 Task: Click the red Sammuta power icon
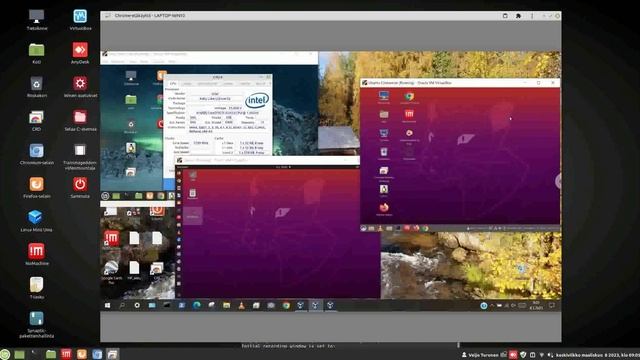[80, 184]
